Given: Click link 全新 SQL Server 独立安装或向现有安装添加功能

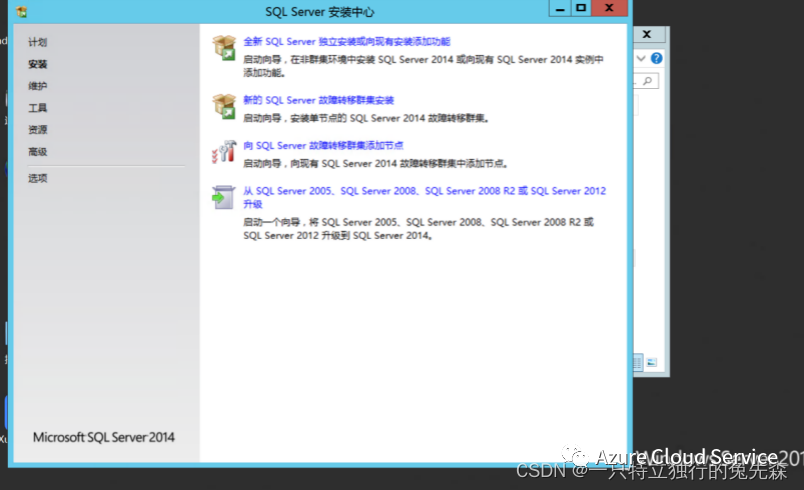Looking at the screenshot, I should (x=347, y=42).
